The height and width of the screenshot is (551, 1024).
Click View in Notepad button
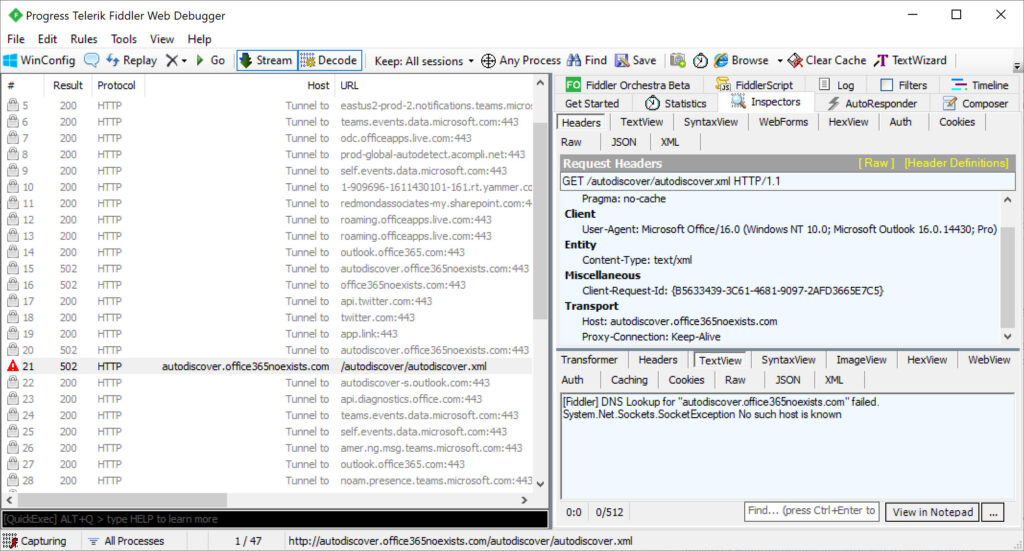(933, 512)
